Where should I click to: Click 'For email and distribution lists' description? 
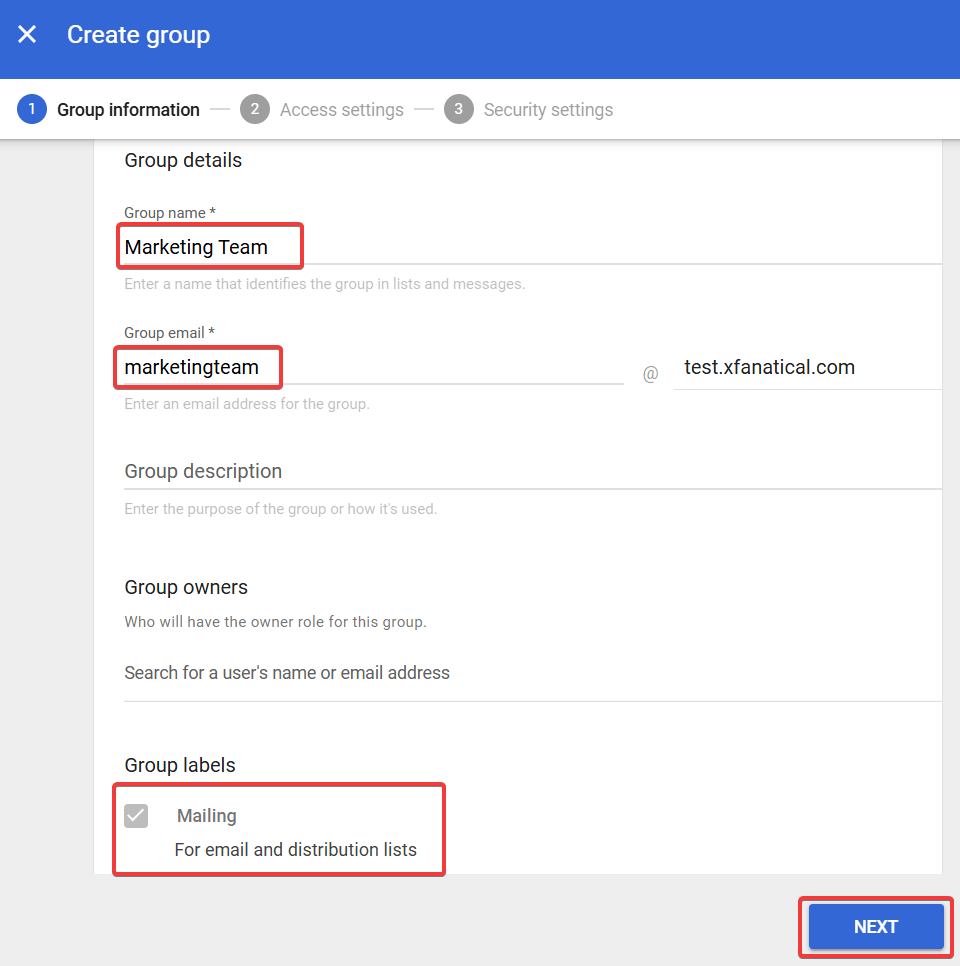[295, 850]
